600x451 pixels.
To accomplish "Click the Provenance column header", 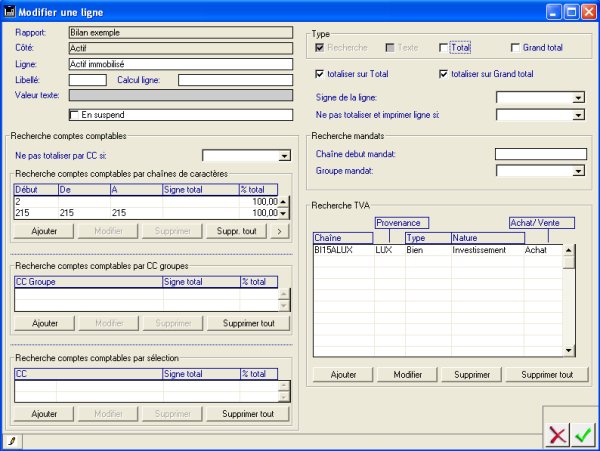I will [x=402, y=223].
